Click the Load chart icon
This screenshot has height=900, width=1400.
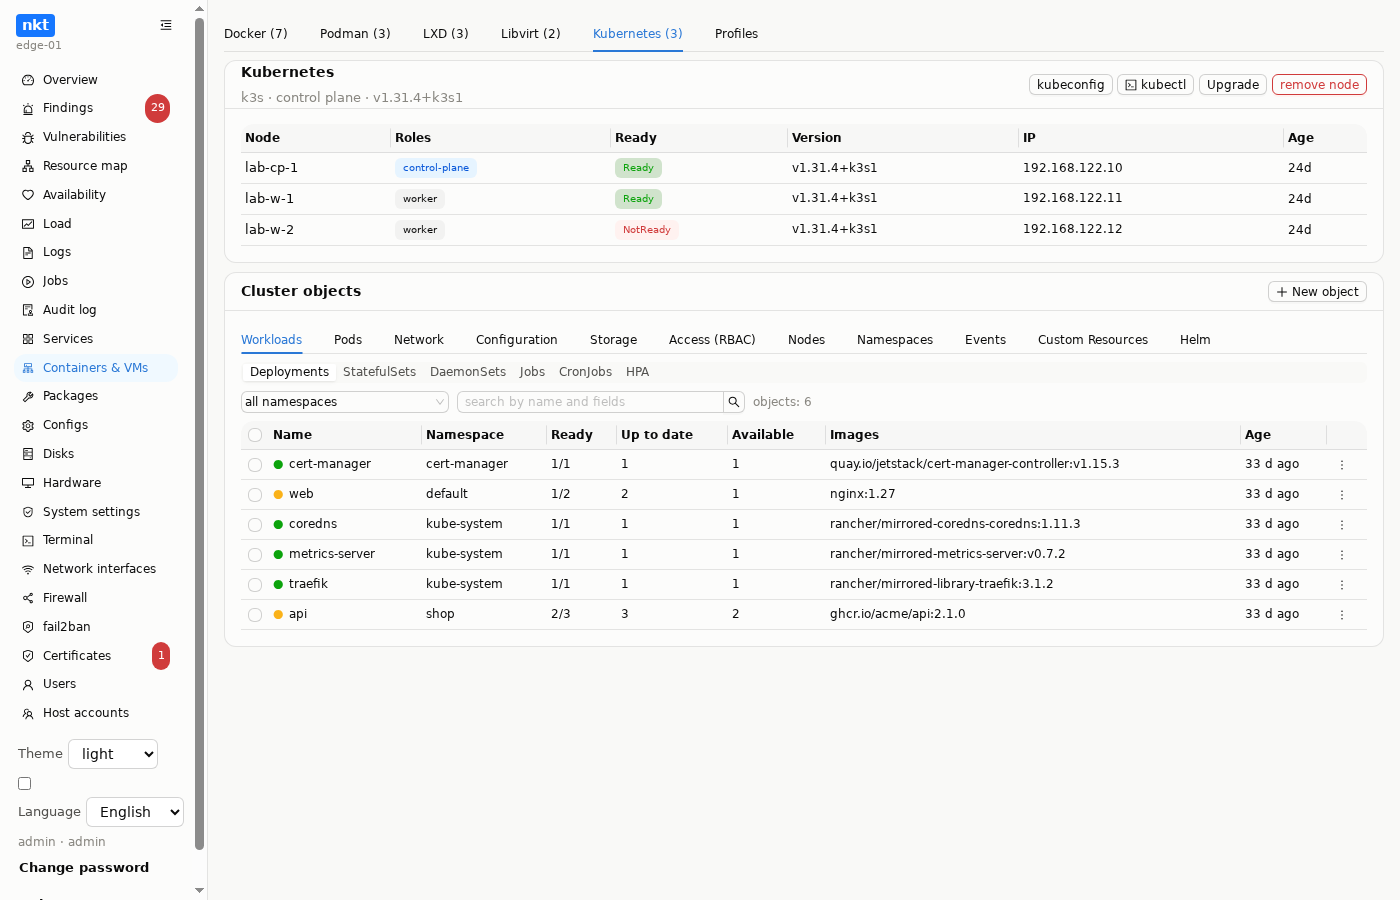(28, 224)
